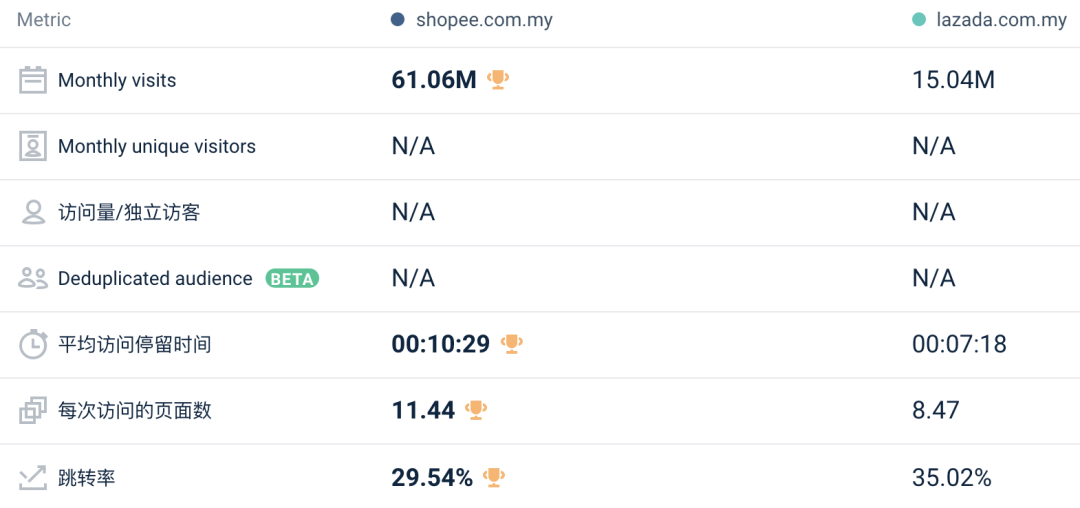Click the stacked pages icon beside 每次访问的页面数
The height and width of the screenshot is (508, 1080).
[x=33, y=410]
